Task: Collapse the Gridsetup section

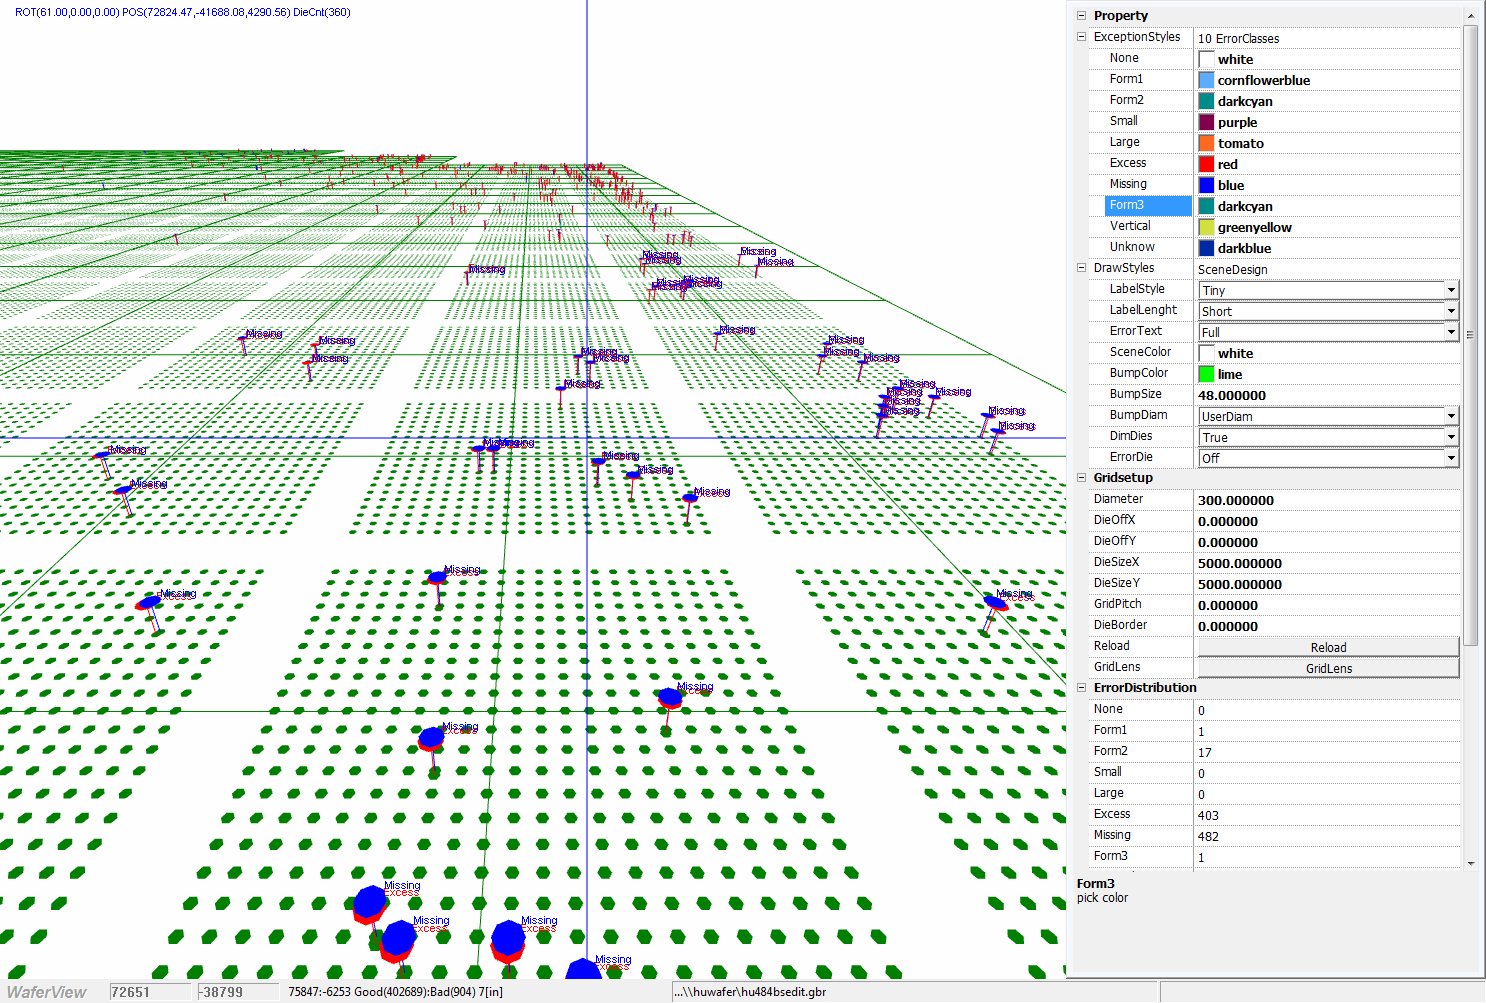Action: pos(1081,478)
